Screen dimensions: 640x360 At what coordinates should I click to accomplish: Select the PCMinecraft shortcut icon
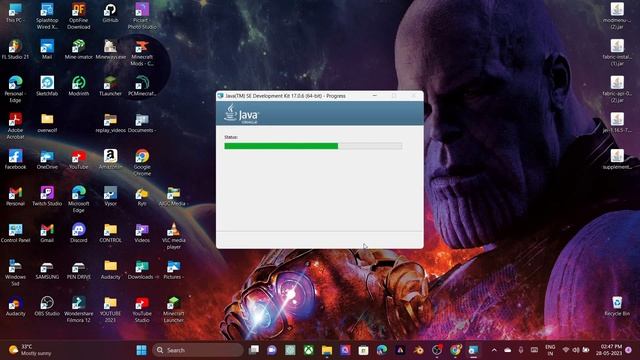[x=142, y=86]
